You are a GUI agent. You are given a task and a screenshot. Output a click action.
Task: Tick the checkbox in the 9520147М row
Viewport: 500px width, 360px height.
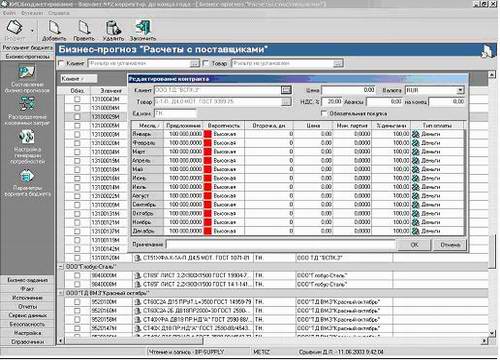point(77,328)
